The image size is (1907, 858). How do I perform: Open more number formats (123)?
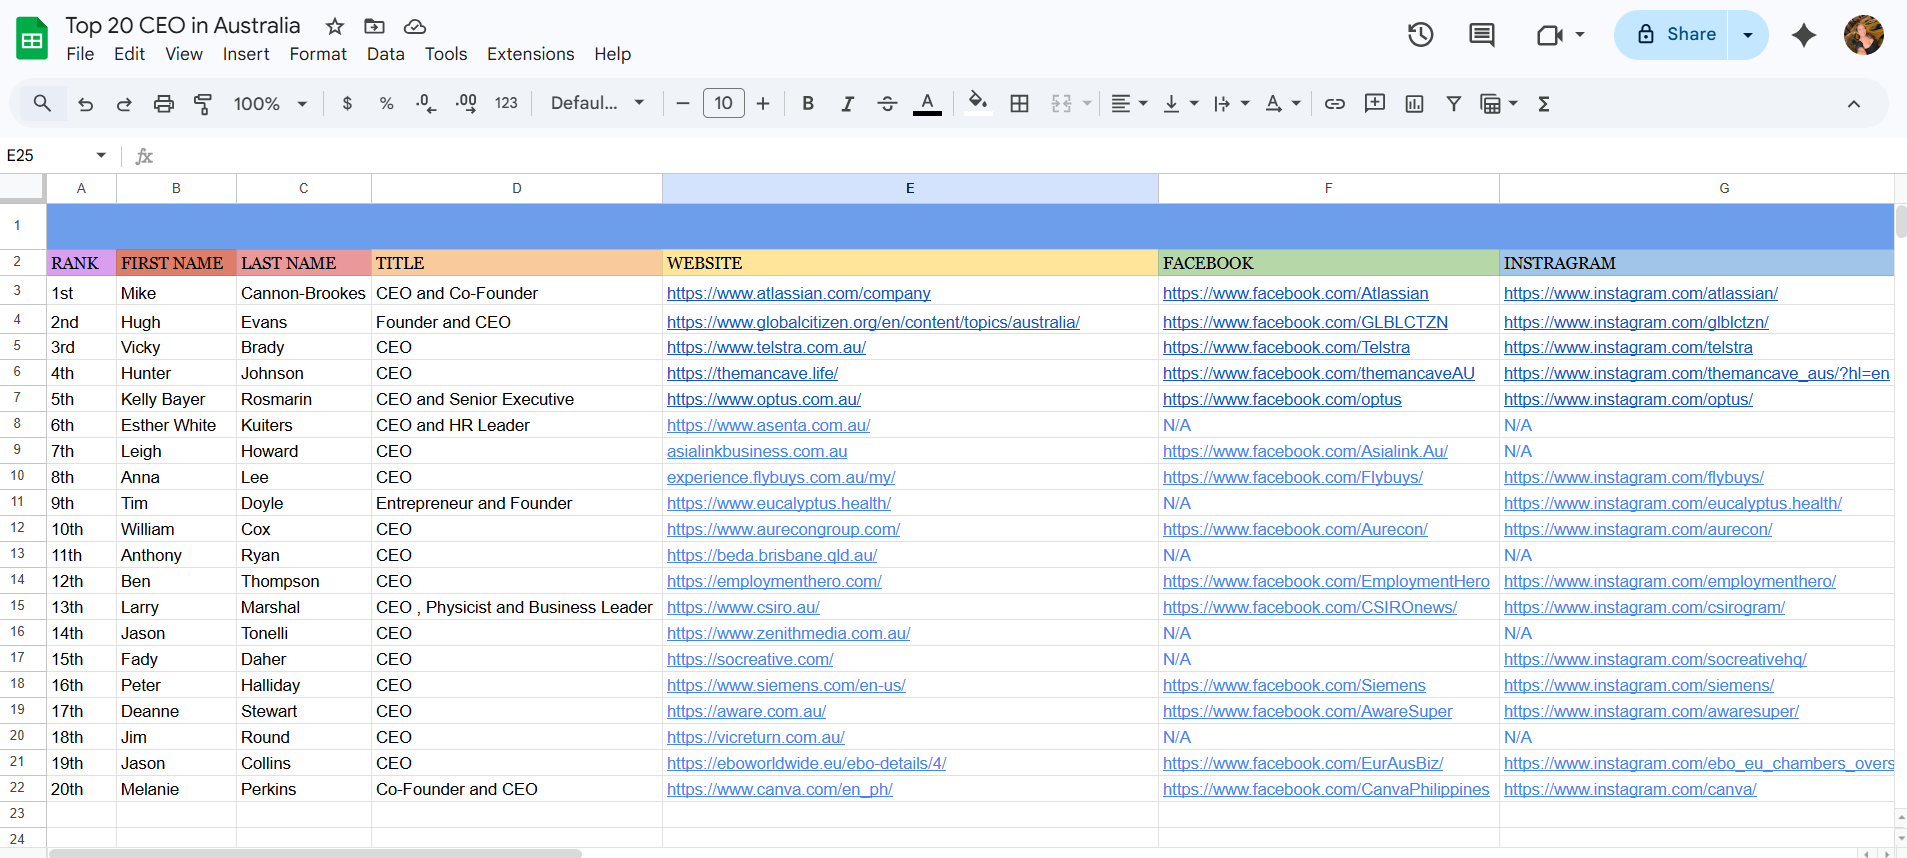point(506,103)
